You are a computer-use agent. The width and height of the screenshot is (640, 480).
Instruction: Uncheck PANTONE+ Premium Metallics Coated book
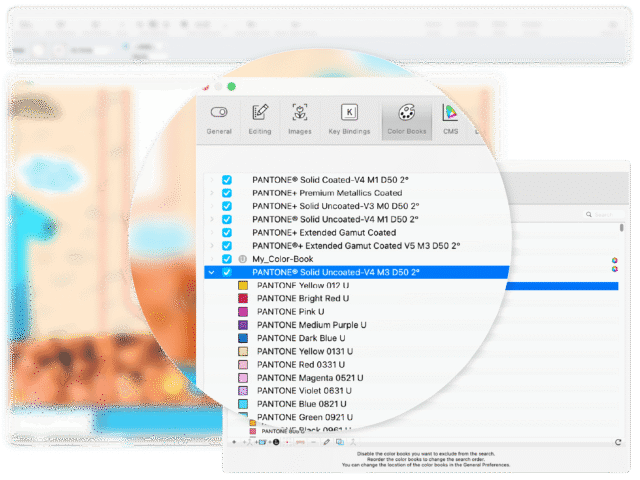227,193
